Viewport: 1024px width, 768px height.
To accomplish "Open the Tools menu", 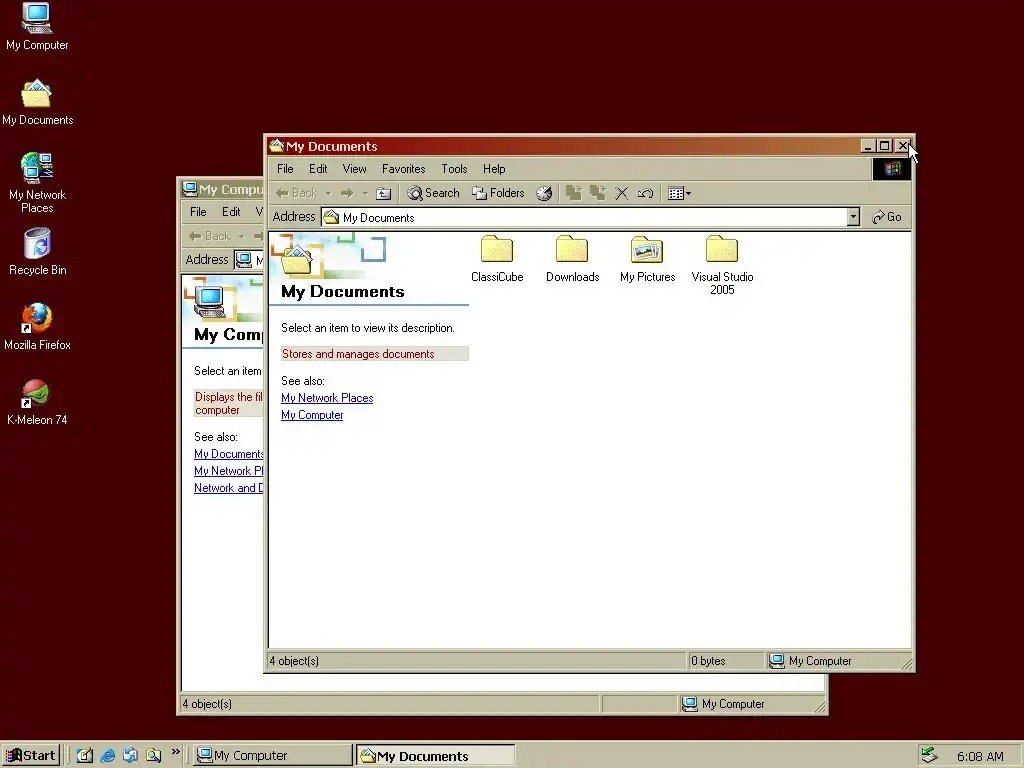I will click(455, 169).
